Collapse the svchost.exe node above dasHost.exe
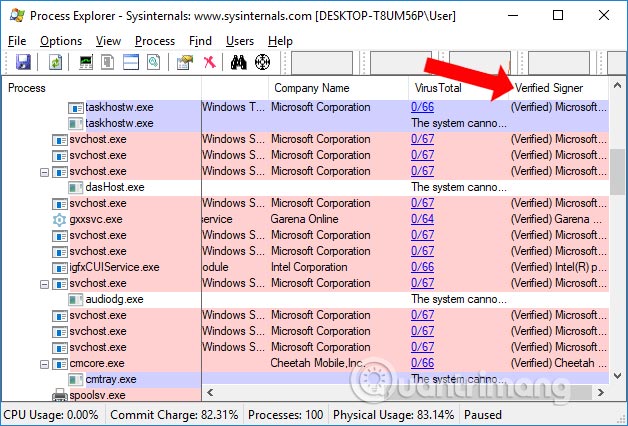Image resolution: width=628 pixels, height=426 pixels. tap(44, 172)
